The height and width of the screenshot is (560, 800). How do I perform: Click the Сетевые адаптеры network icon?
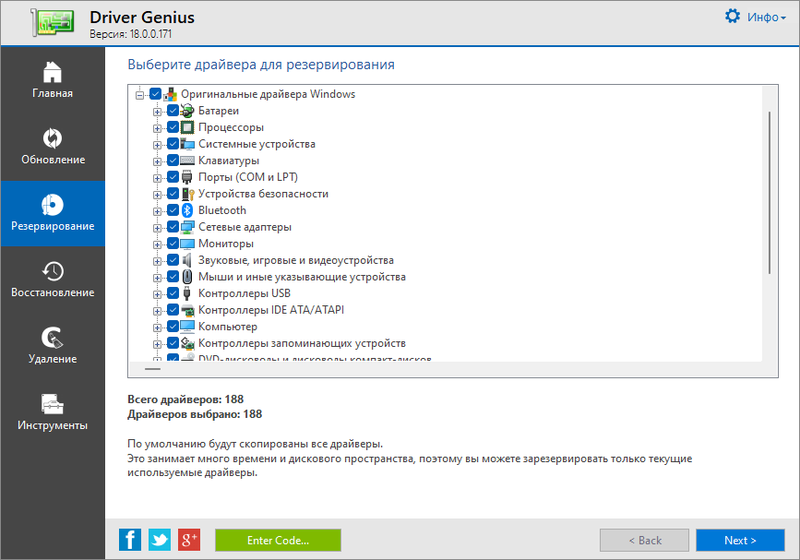coord(187,227)
